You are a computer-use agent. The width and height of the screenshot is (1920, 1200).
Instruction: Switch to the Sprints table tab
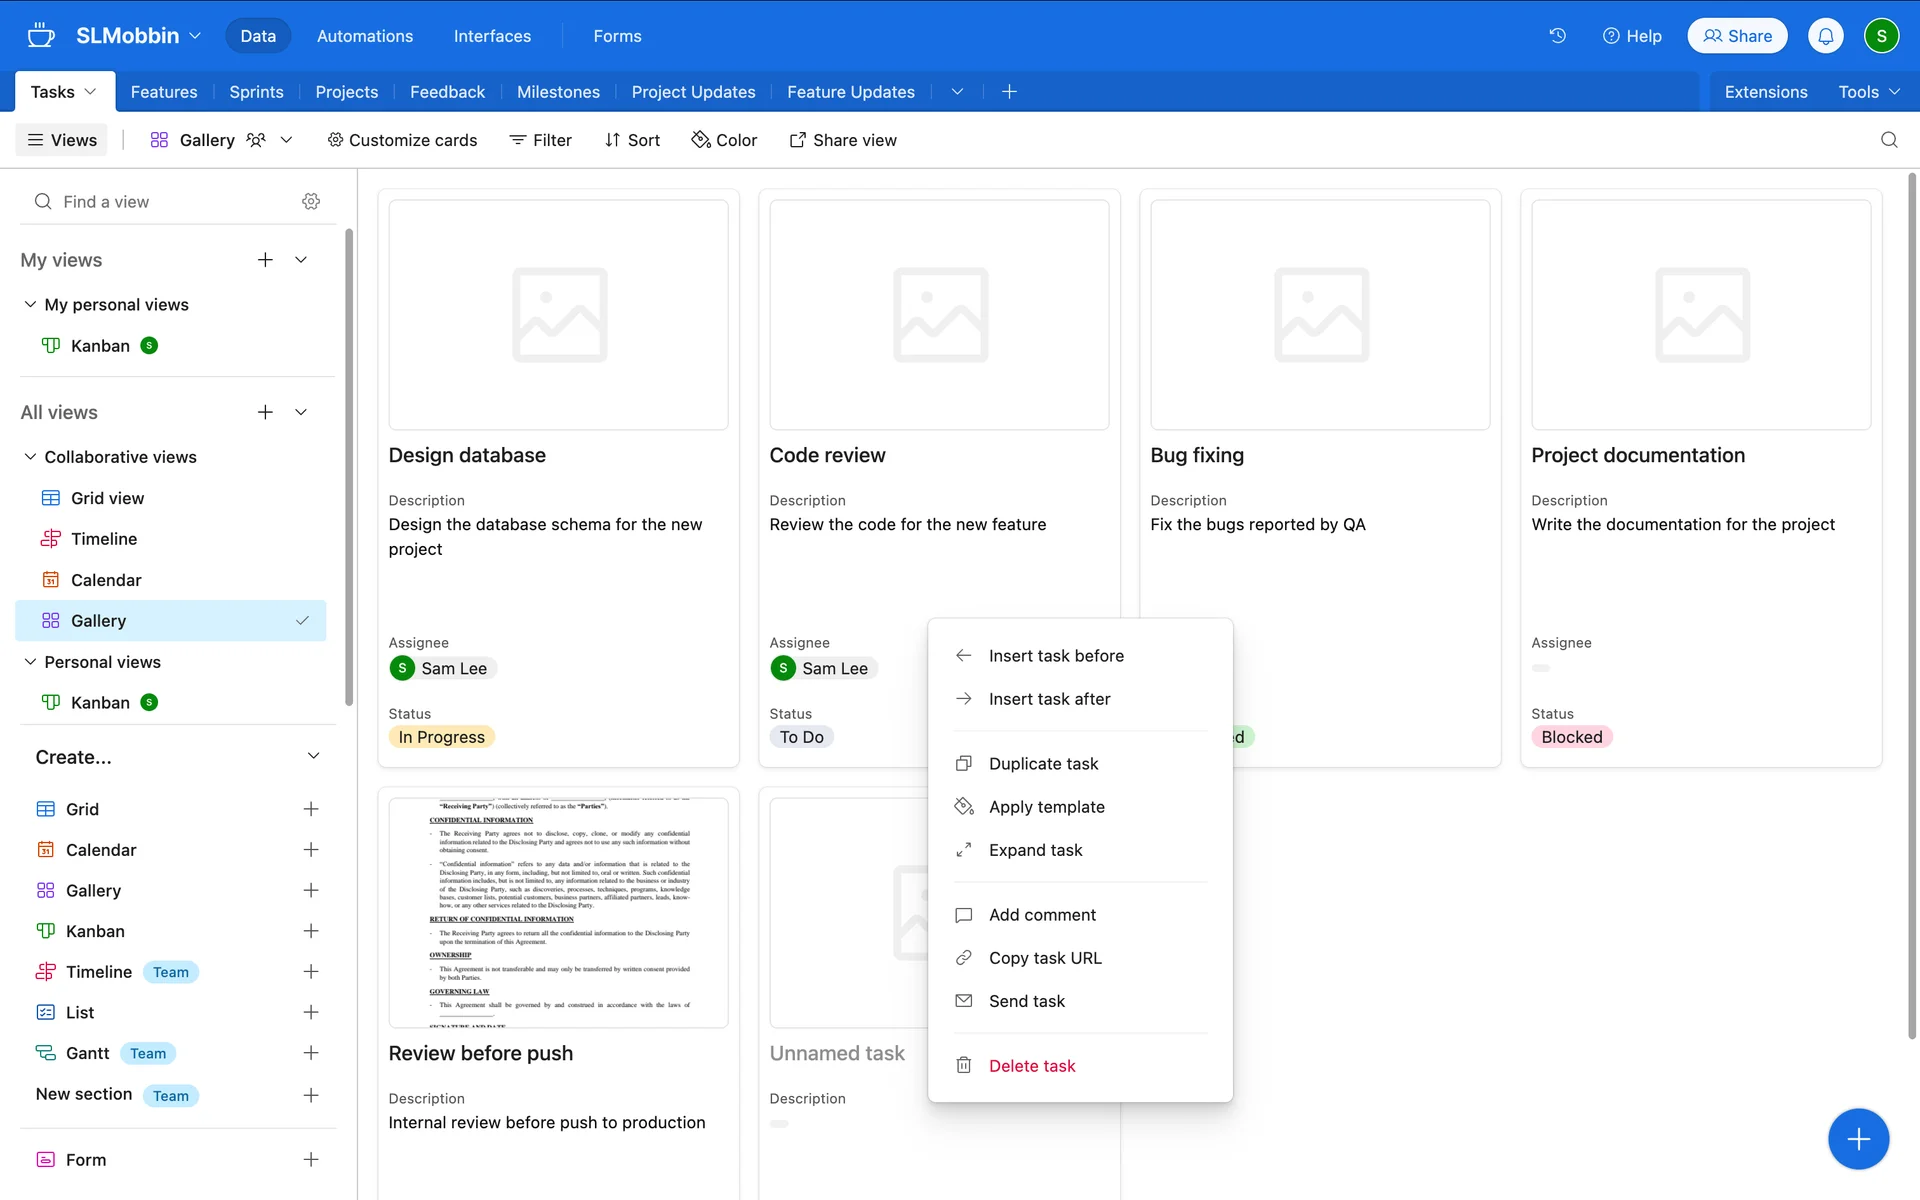[256, 92]
